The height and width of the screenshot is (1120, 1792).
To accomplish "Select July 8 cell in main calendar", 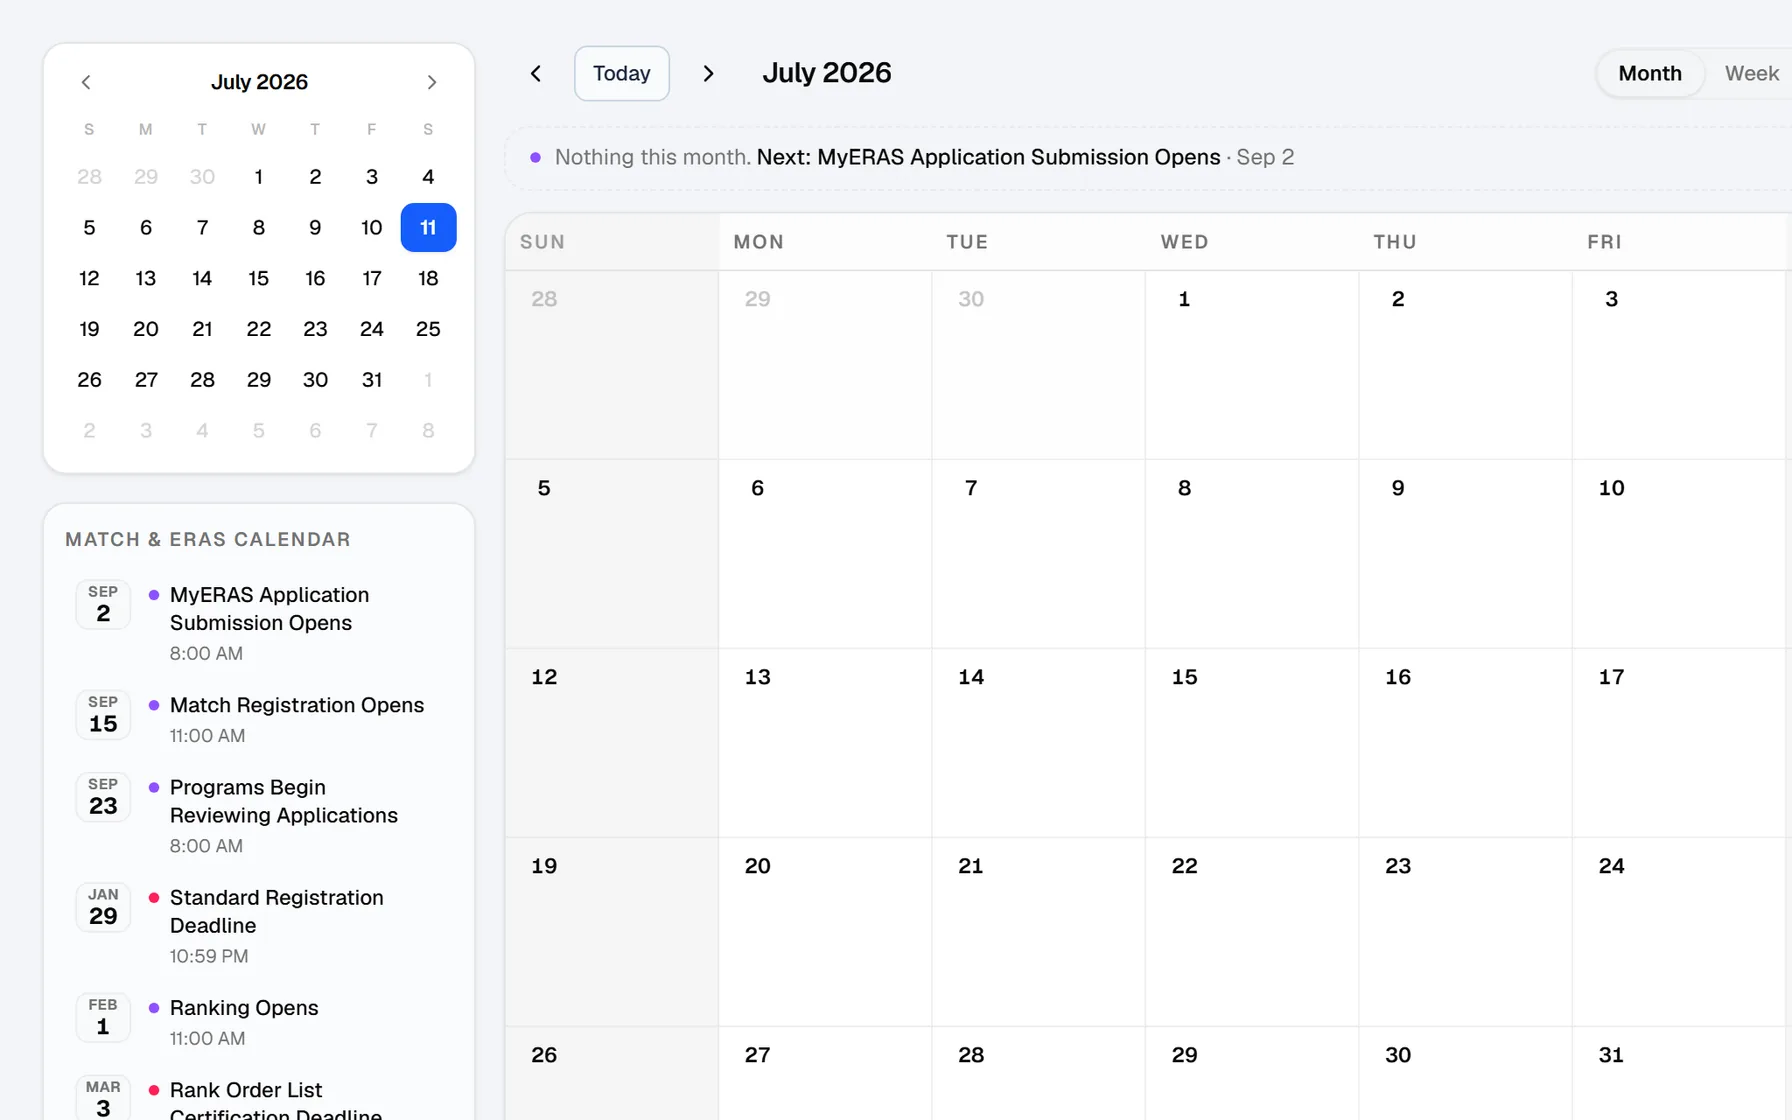I will click(x=1252, y=554).
